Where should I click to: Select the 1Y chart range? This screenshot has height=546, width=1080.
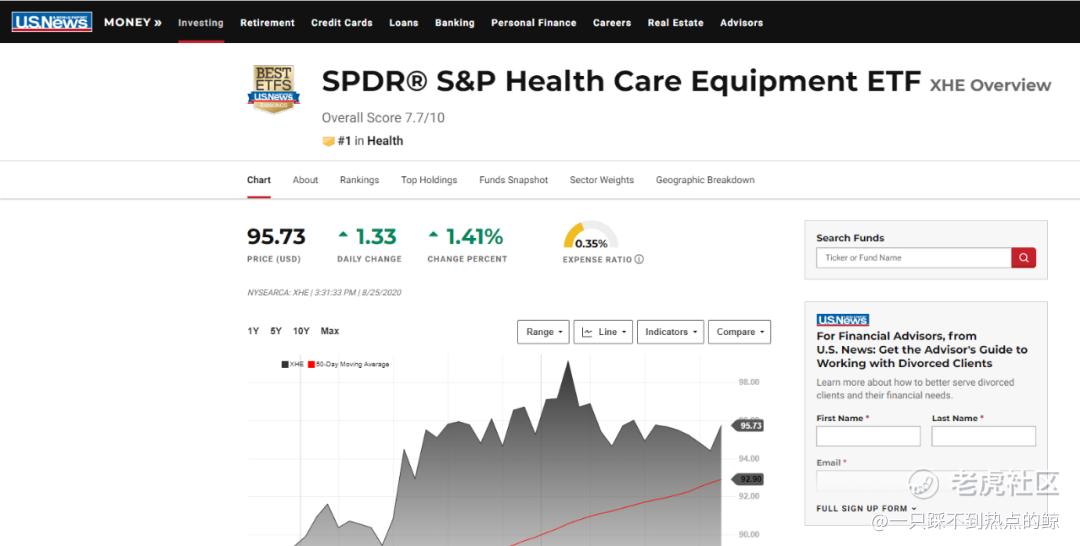click(253, 331)
